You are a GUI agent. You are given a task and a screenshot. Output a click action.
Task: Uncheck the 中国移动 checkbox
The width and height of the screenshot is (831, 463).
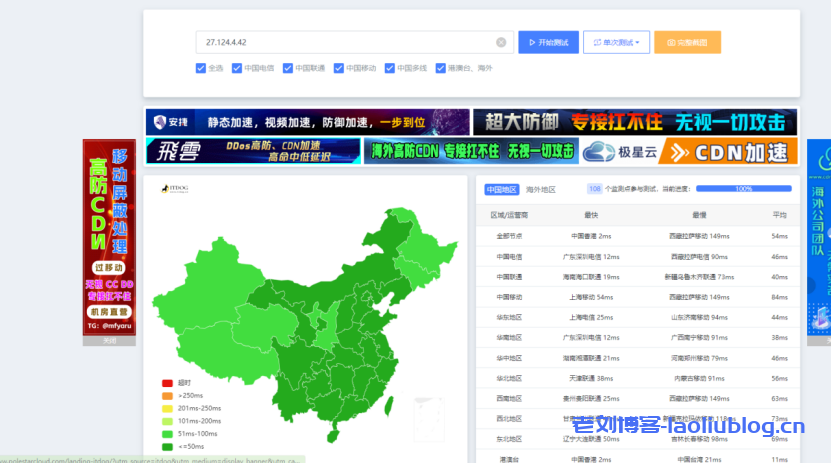pos(339,68)
